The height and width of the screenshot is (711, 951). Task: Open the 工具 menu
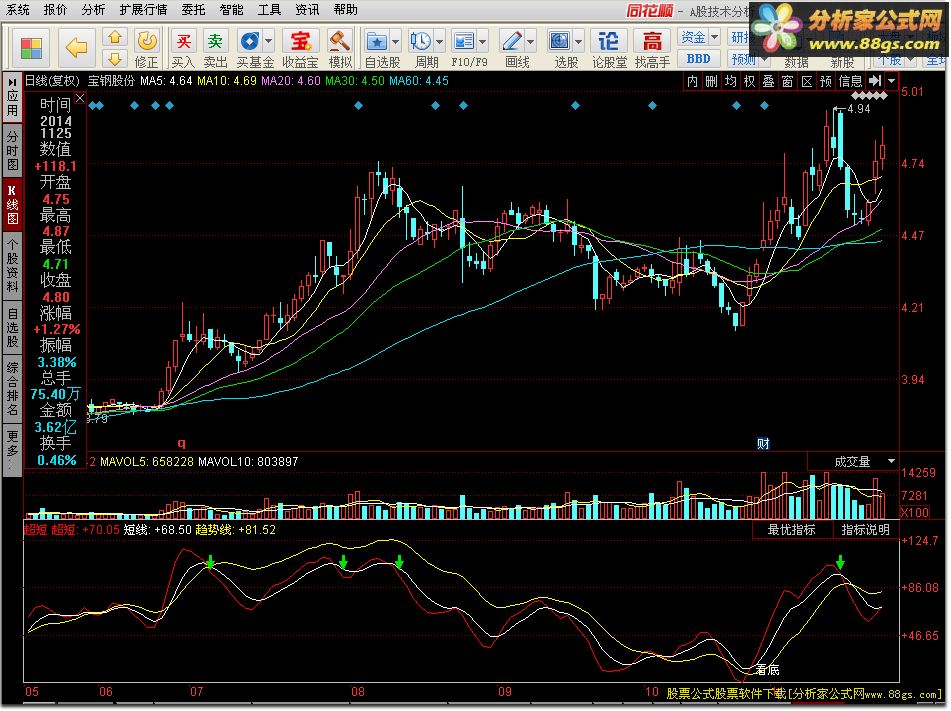[269, 10]
